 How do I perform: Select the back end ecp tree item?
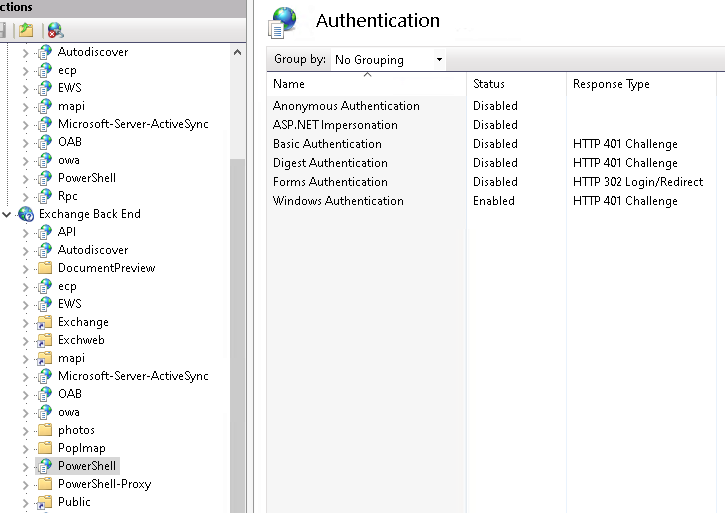(x=67, y=286)
